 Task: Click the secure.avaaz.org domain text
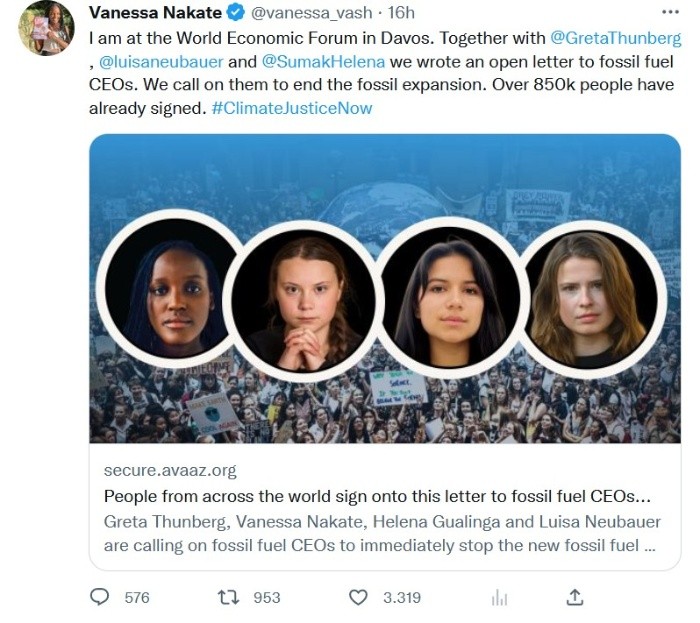click(x=170, y=470)
